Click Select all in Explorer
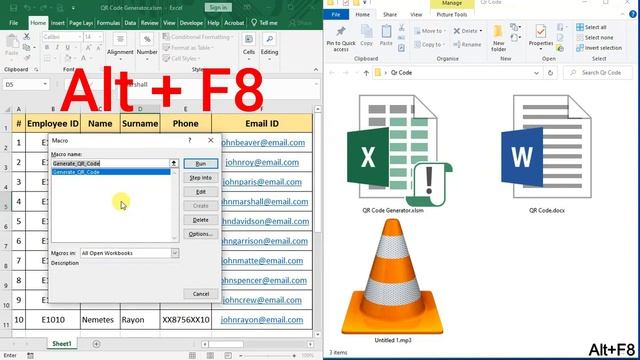The width and height of the screenshot is (640, 360). point(591,27)
